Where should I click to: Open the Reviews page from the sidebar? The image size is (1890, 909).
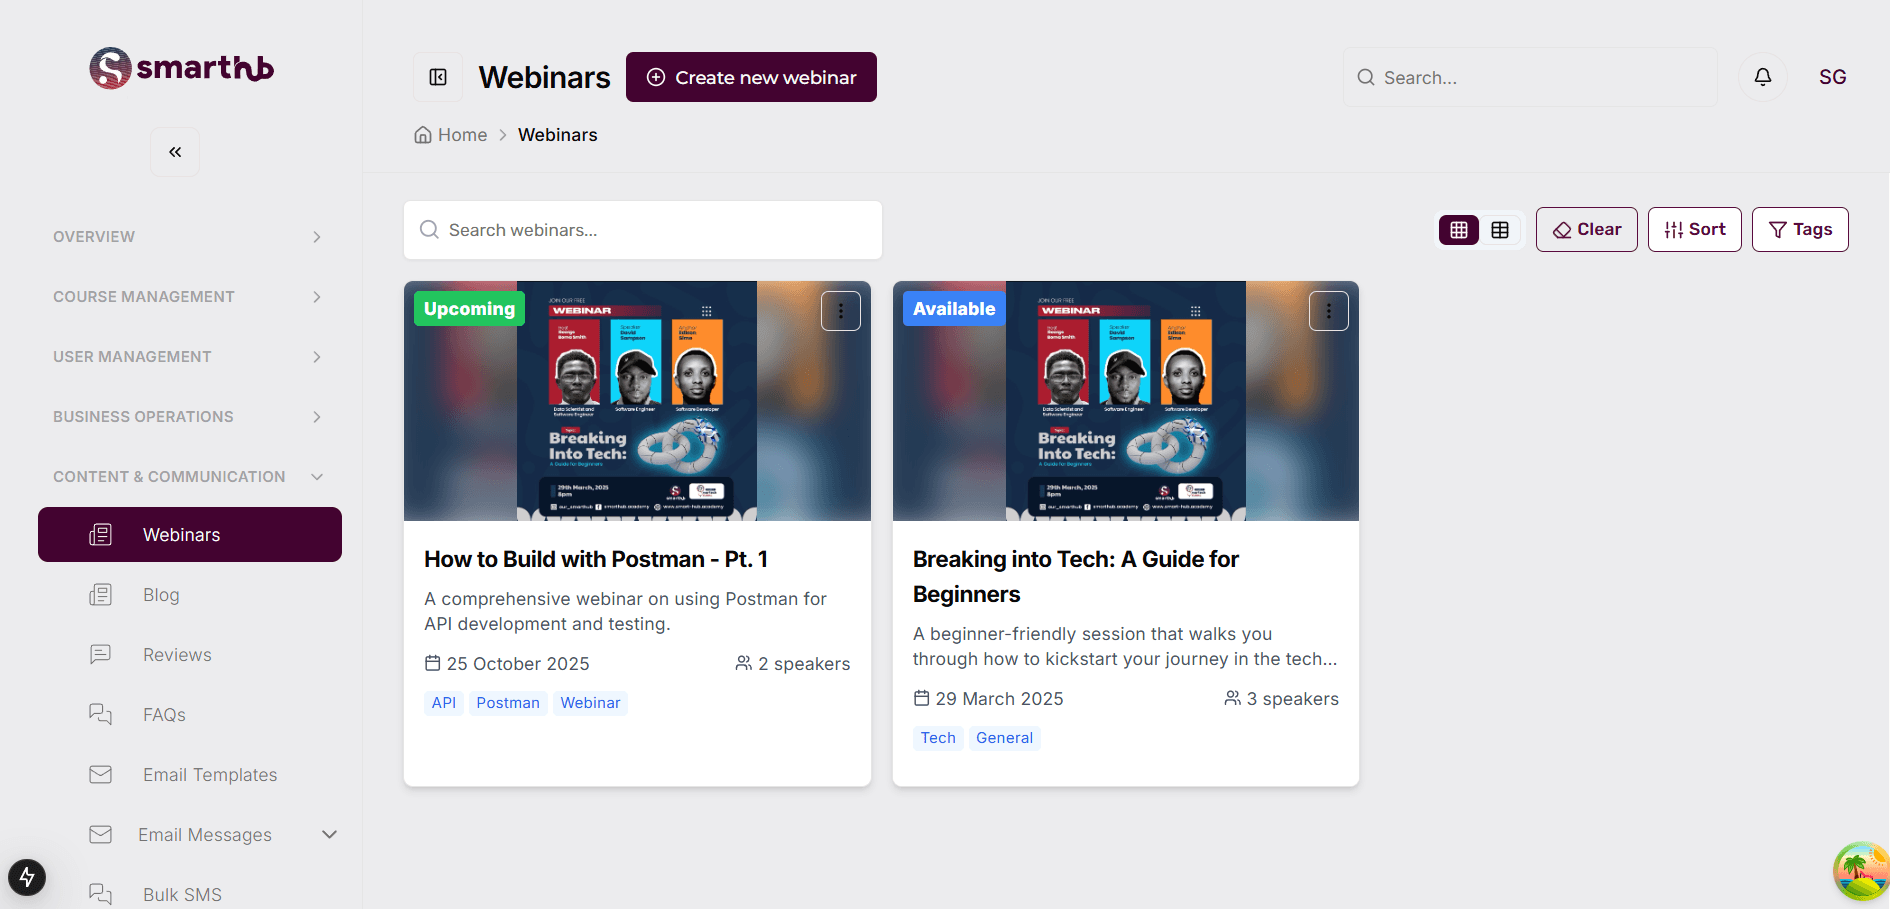pos(176,654)
